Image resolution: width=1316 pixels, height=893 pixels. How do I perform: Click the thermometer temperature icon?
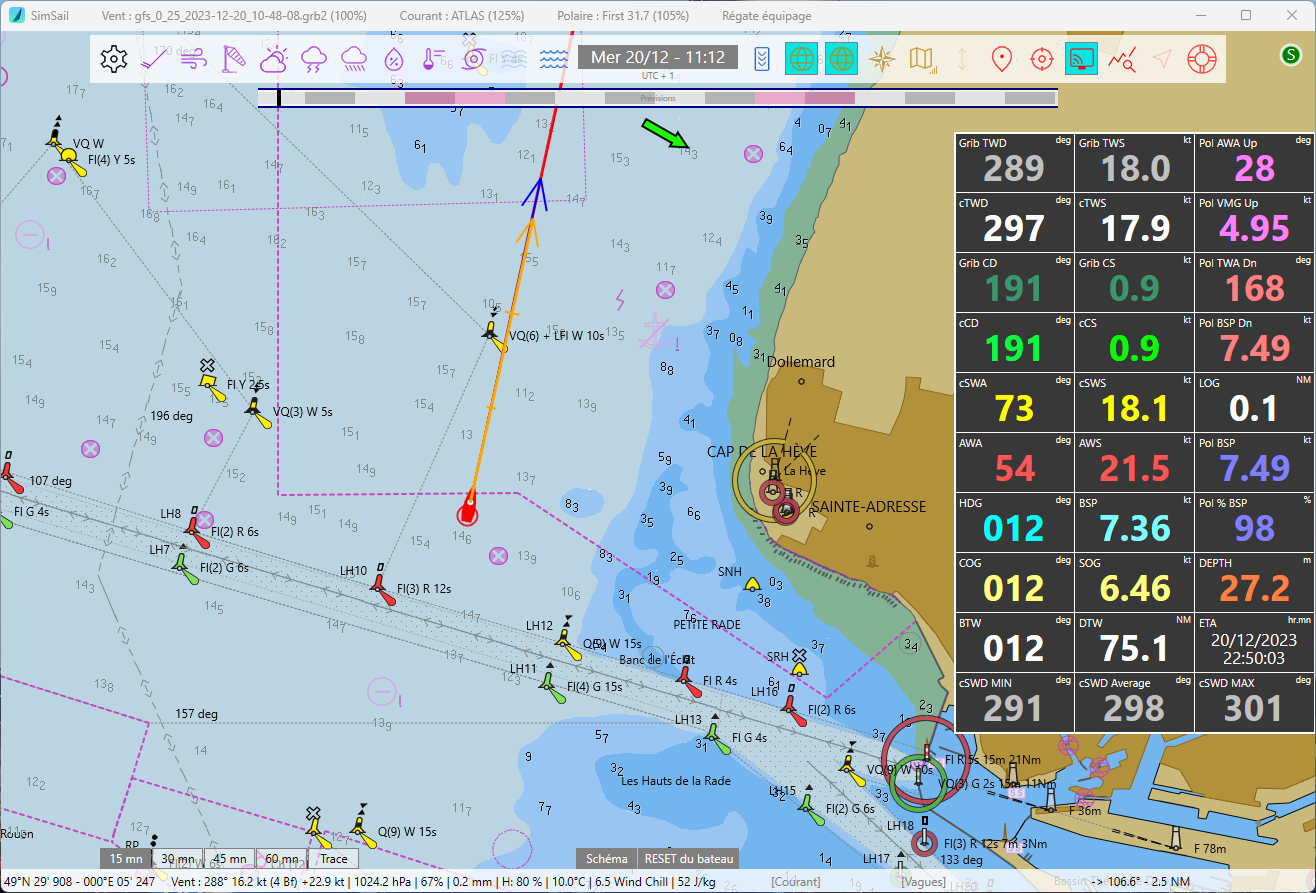[433, 59]
